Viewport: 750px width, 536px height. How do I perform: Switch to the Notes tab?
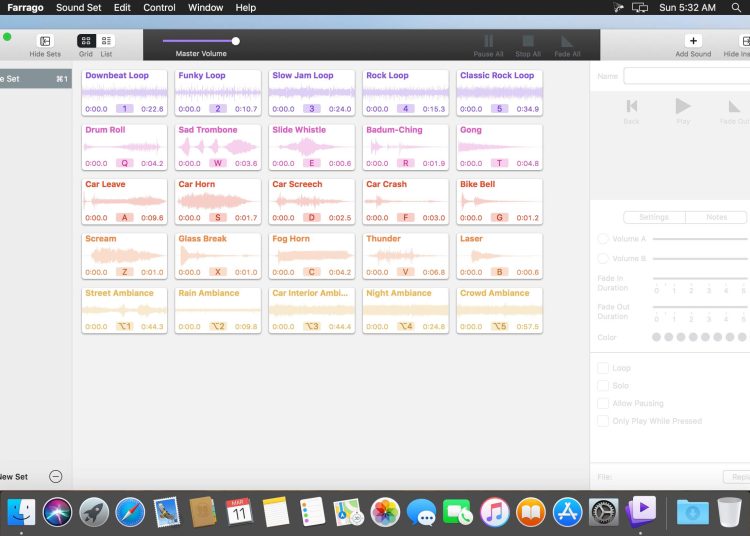coord(716,217)
